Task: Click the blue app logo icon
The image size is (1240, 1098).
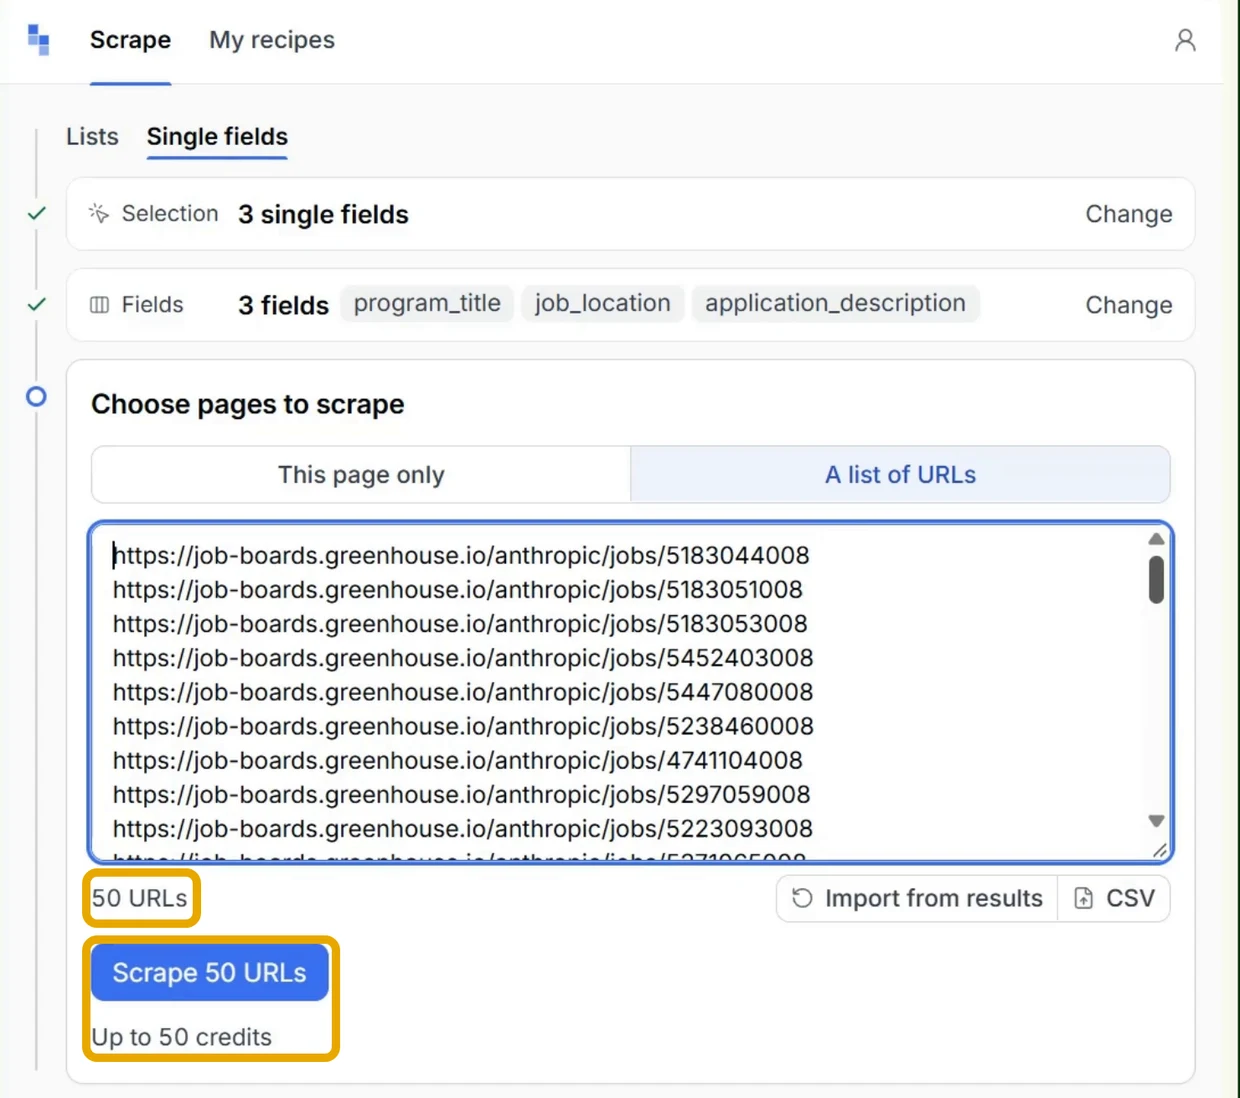Action: (x=39, y=40)
